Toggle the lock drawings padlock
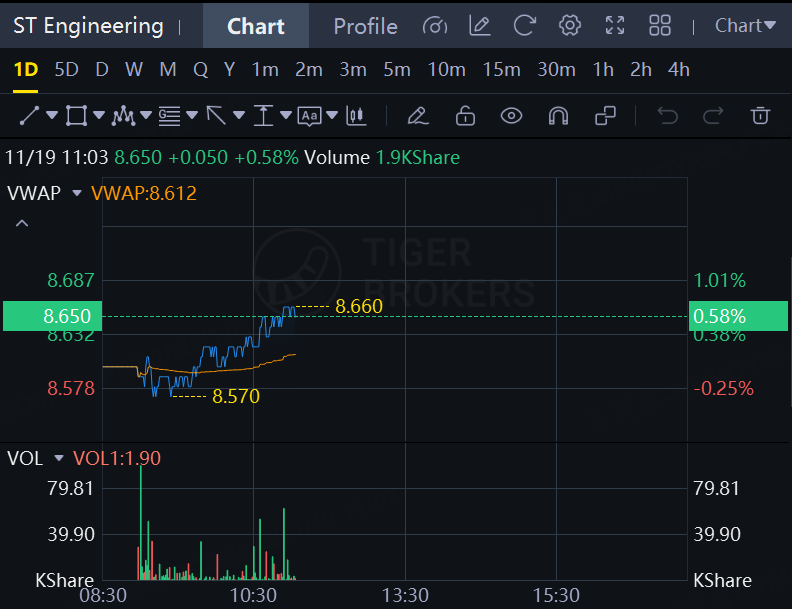 (465, 116)
